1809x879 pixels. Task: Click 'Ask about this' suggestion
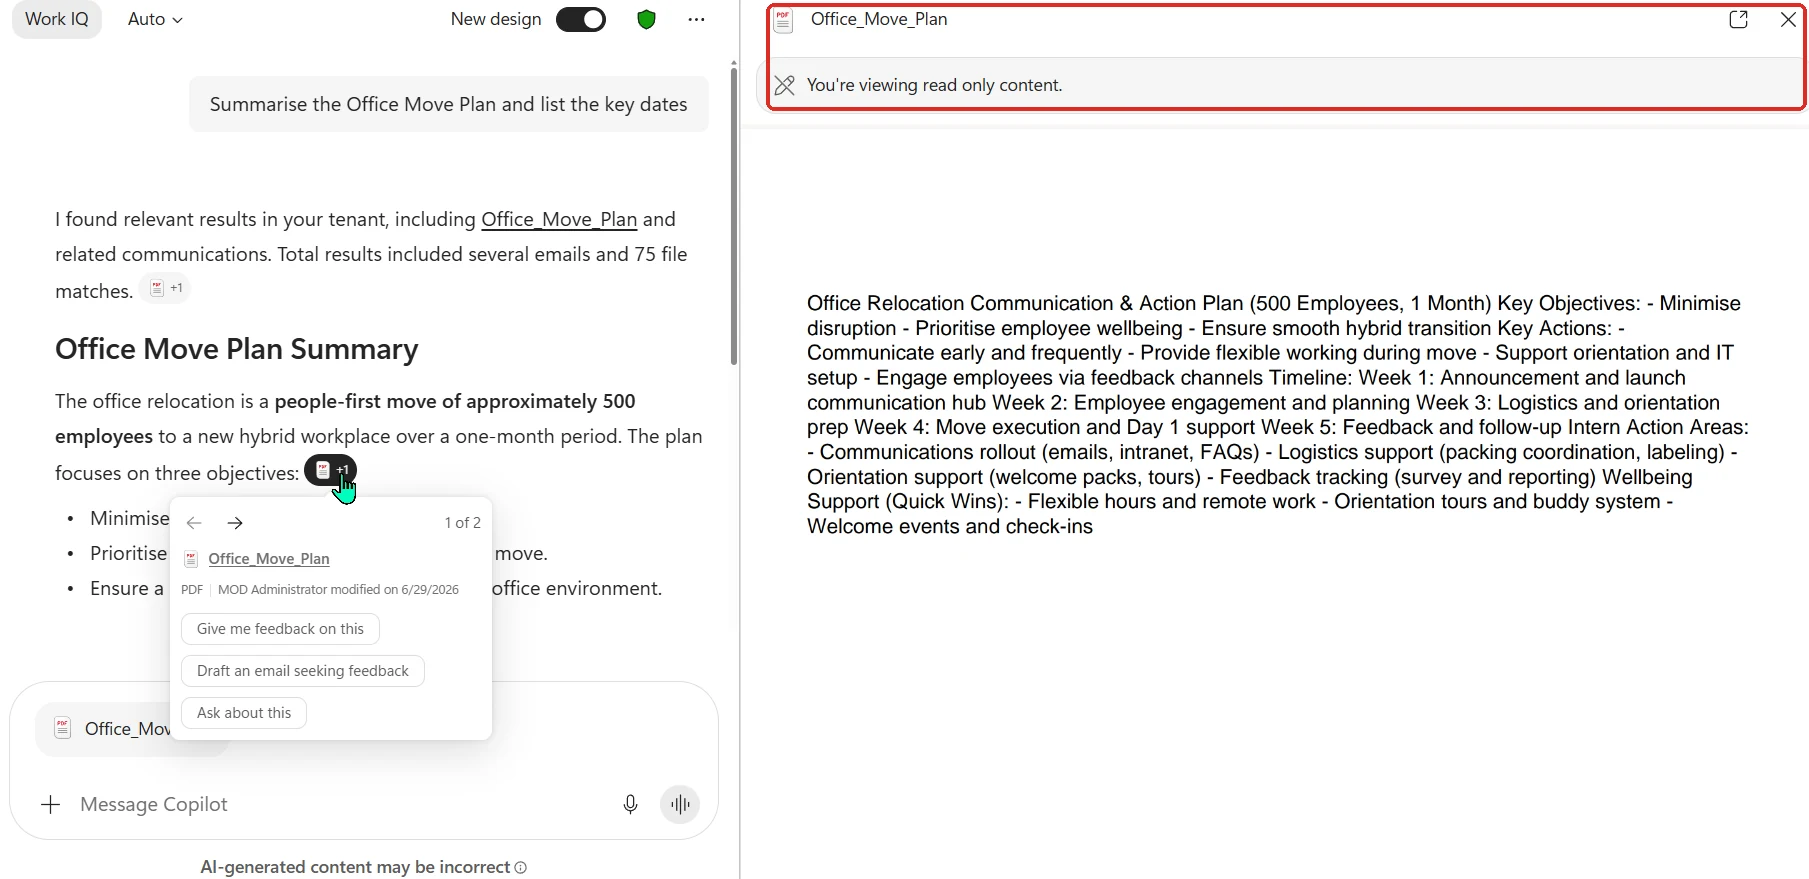(244, 713)
